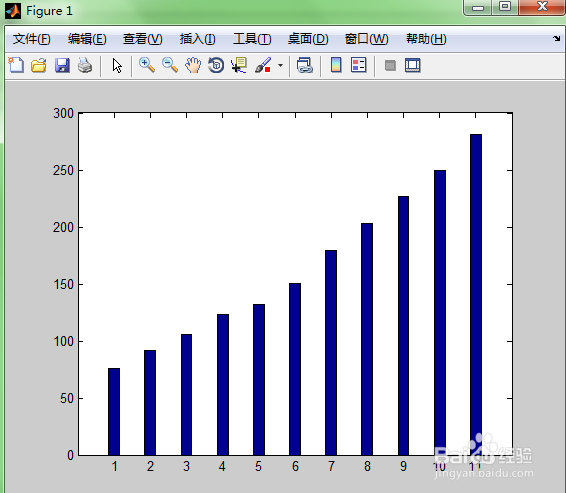Viewport: 566px width, 493px height.
Task: Open the 插入(I) menu
Action: (x=197, y=39)
